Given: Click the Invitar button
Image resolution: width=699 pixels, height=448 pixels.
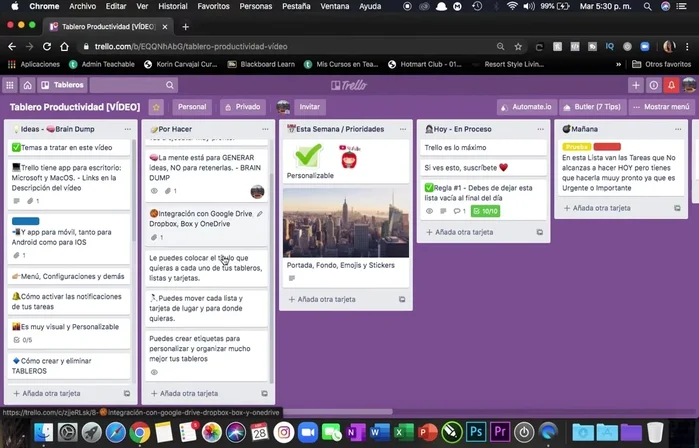Looking at the screenshot, I should (x=310, y=107).
